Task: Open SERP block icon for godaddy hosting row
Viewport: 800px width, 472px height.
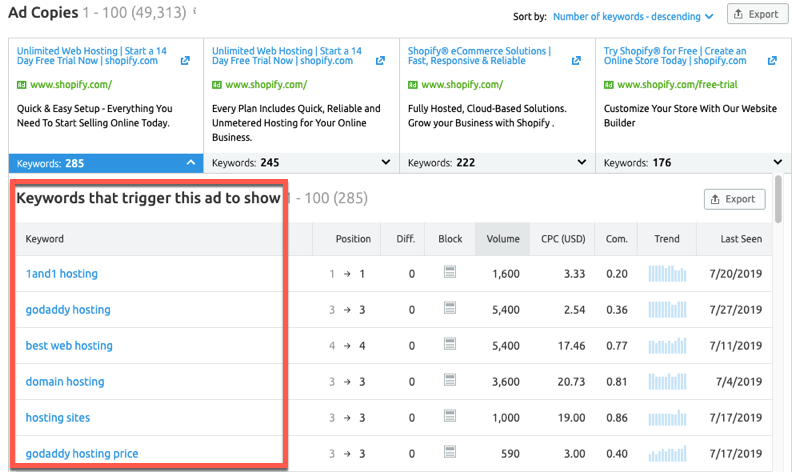Action: coord(450,309)
